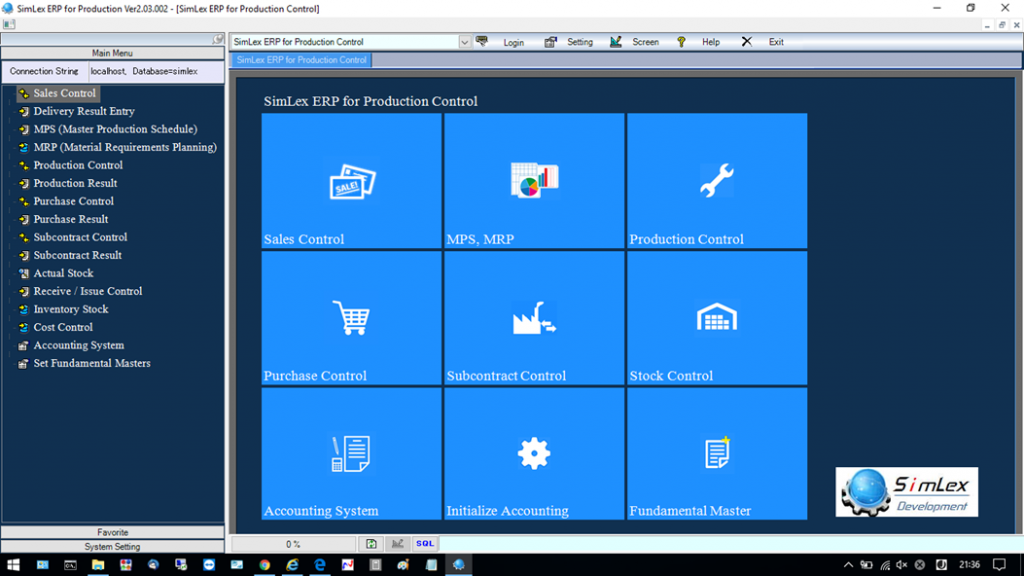Open the Sales Control tile
Screen dimensions: 1024x576
[x=349, y=180]
